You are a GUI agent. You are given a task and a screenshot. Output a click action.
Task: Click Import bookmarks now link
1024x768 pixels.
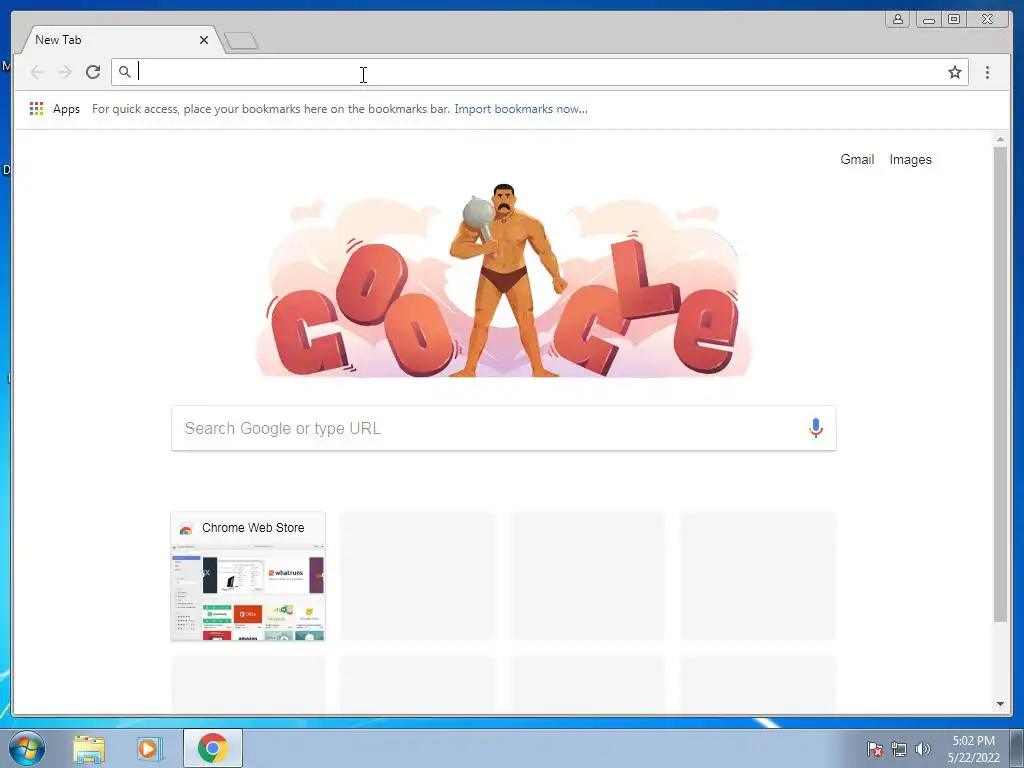(520, 109)
